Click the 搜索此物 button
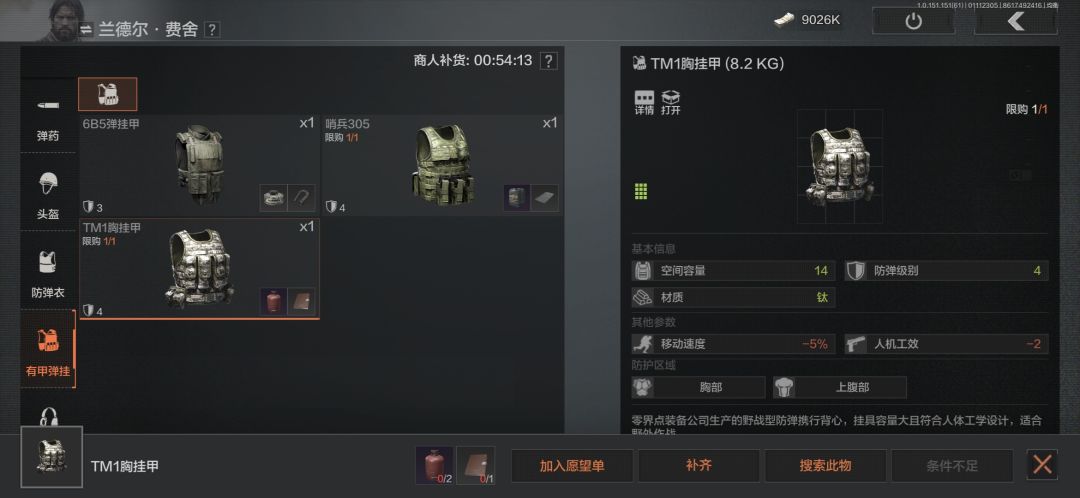Screen dimensions: 1080x498 825,466
